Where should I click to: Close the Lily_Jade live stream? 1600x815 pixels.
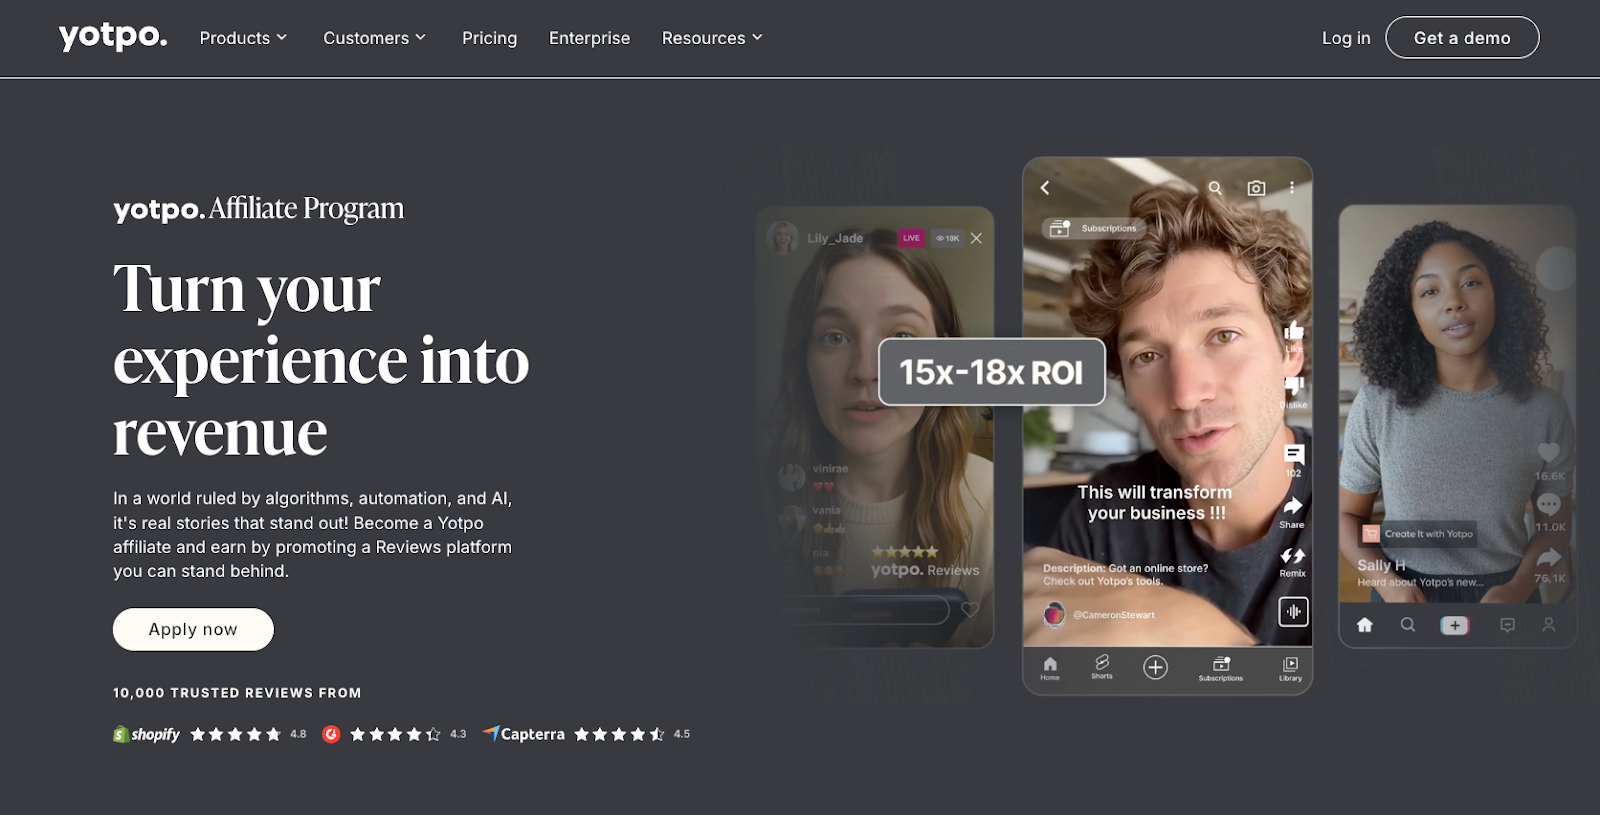pos(976,238)
